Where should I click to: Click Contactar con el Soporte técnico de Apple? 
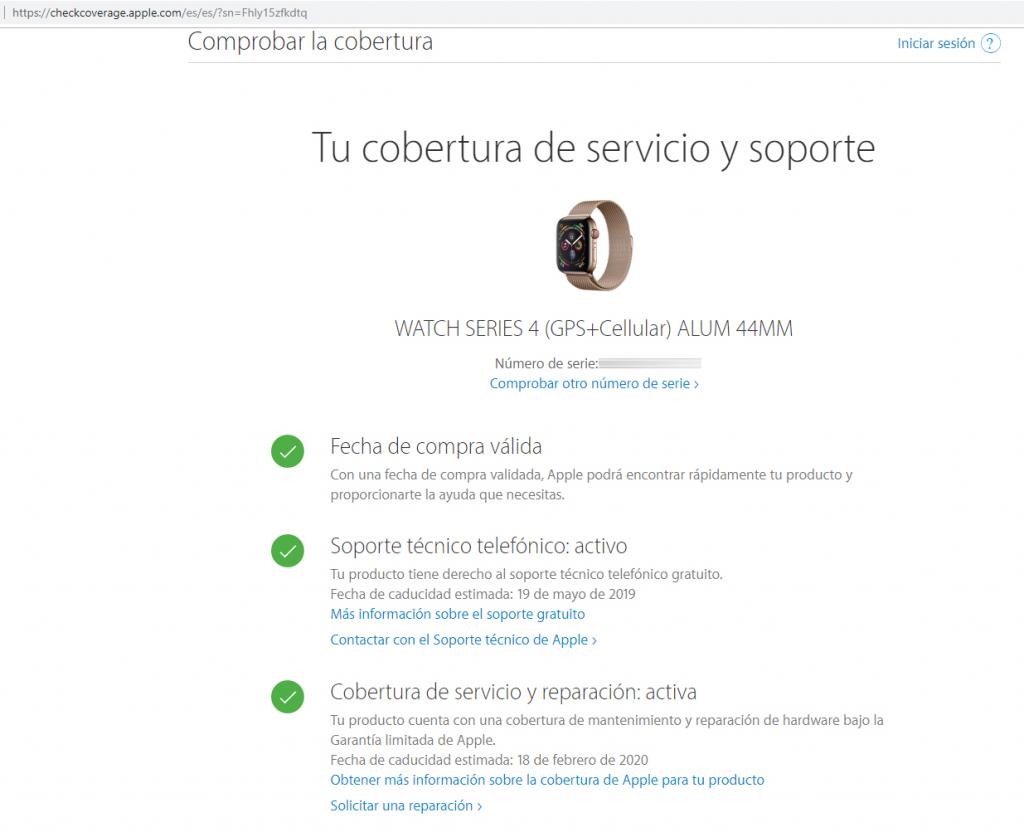[464, 640]
